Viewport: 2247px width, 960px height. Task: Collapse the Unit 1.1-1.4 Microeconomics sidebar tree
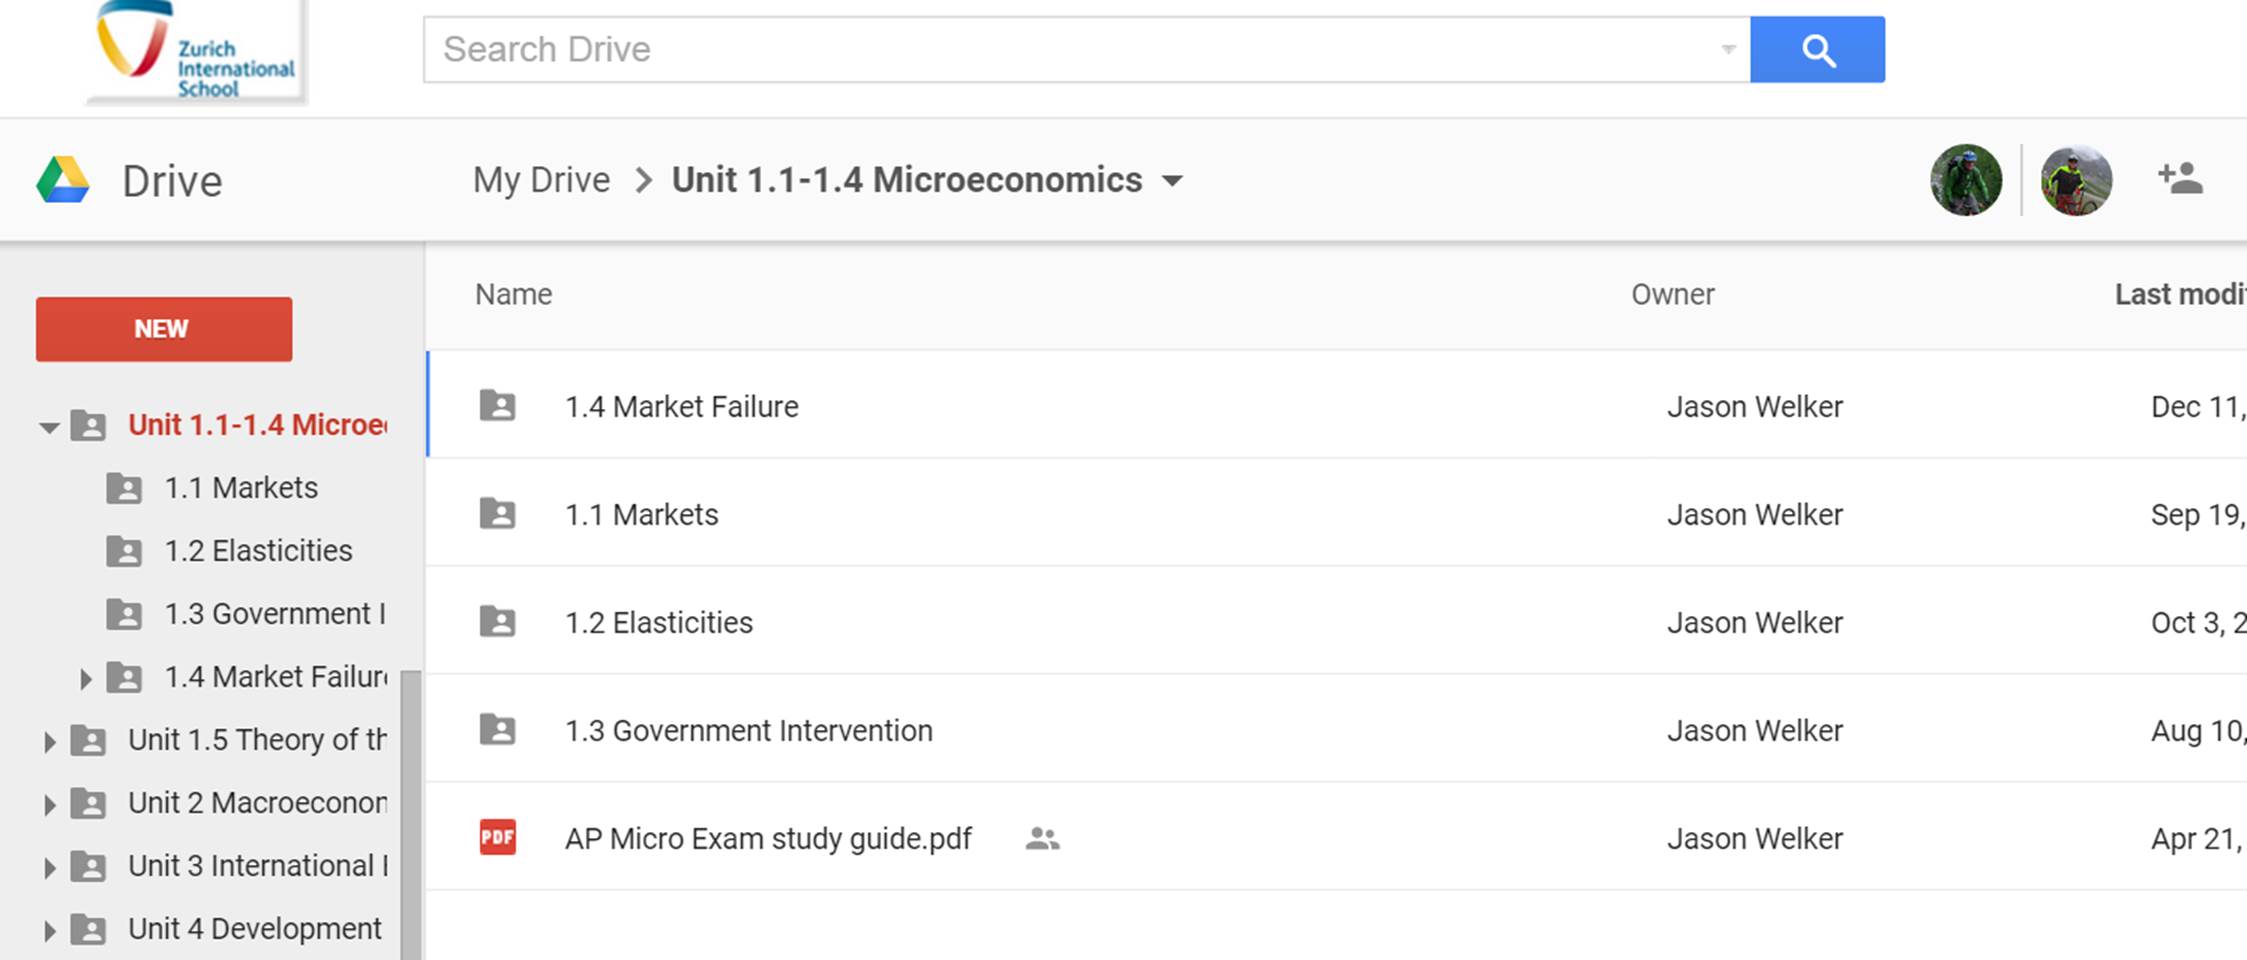click(x=48, y=427)
